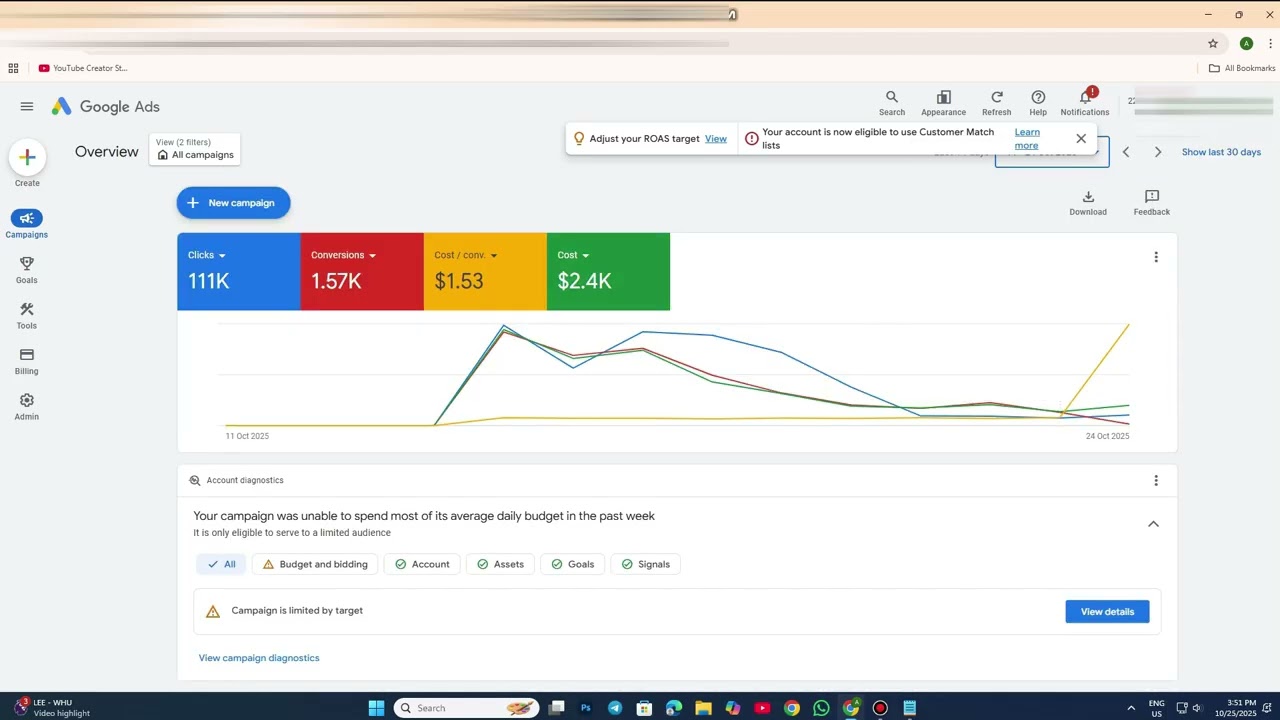
Task: Bookmark page with star icon
Action: 1213,43
